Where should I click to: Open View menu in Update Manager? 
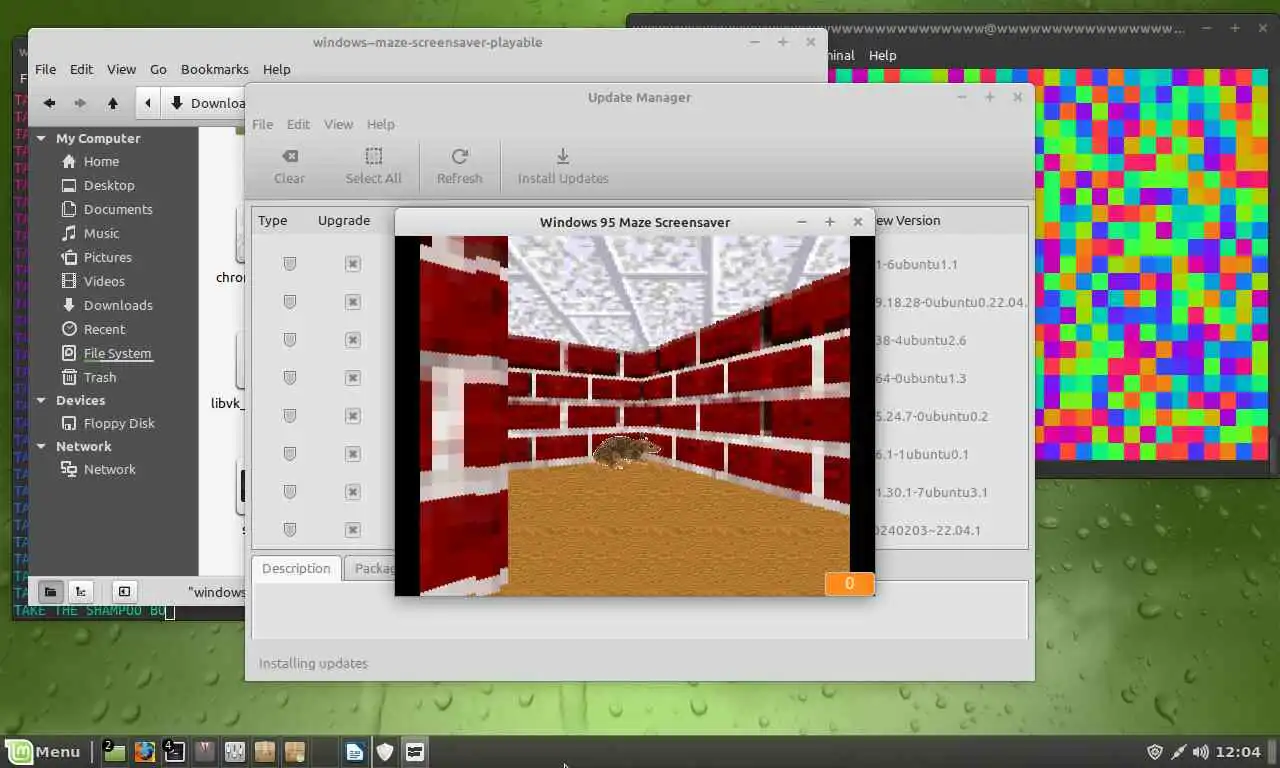338,124
